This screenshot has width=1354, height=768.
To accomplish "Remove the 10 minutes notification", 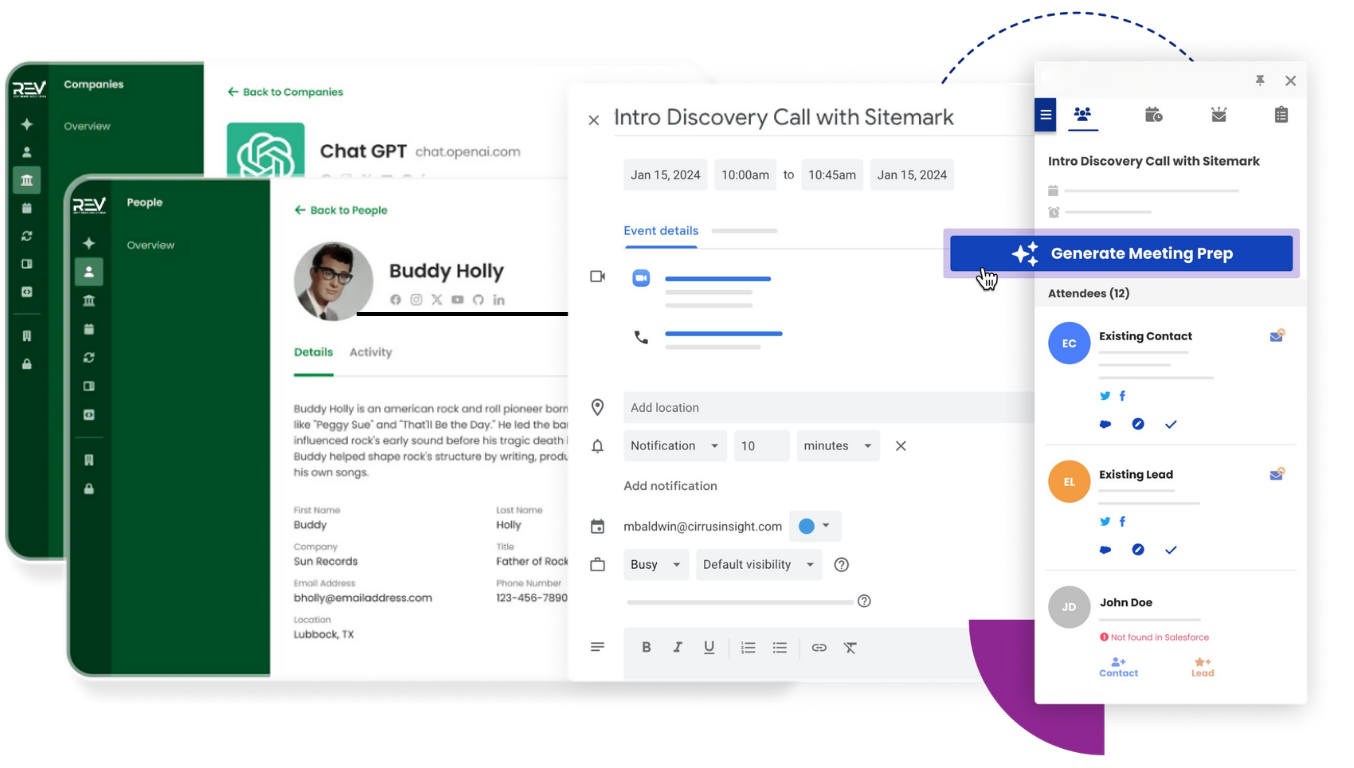I will (901, 446).
